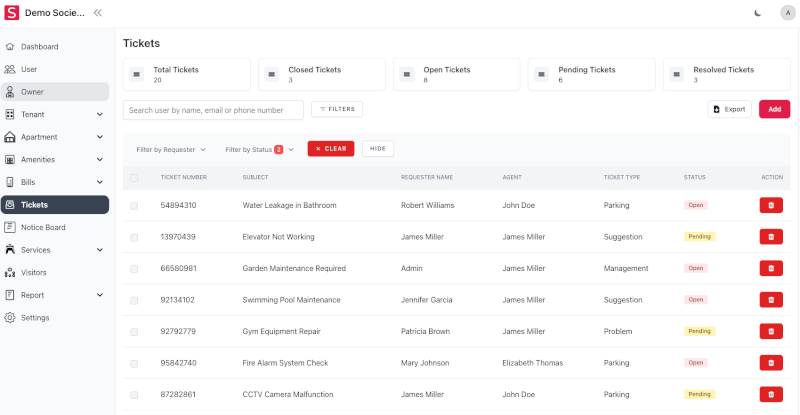Delete the Swimming Pool Maintenance ticket

point(771,300)
